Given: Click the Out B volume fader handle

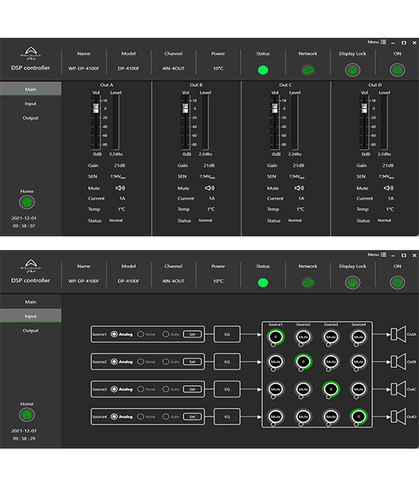Looking at the screenshot, I should pyautogui.click(x=185, y=108).
